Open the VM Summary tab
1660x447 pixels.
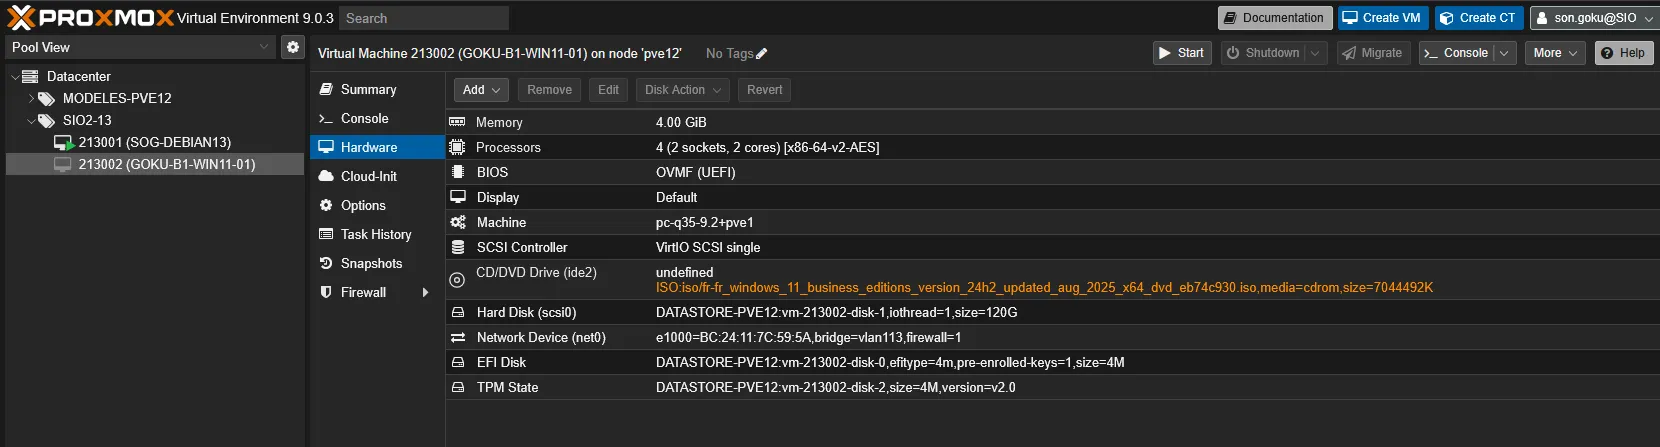point(368,89)
